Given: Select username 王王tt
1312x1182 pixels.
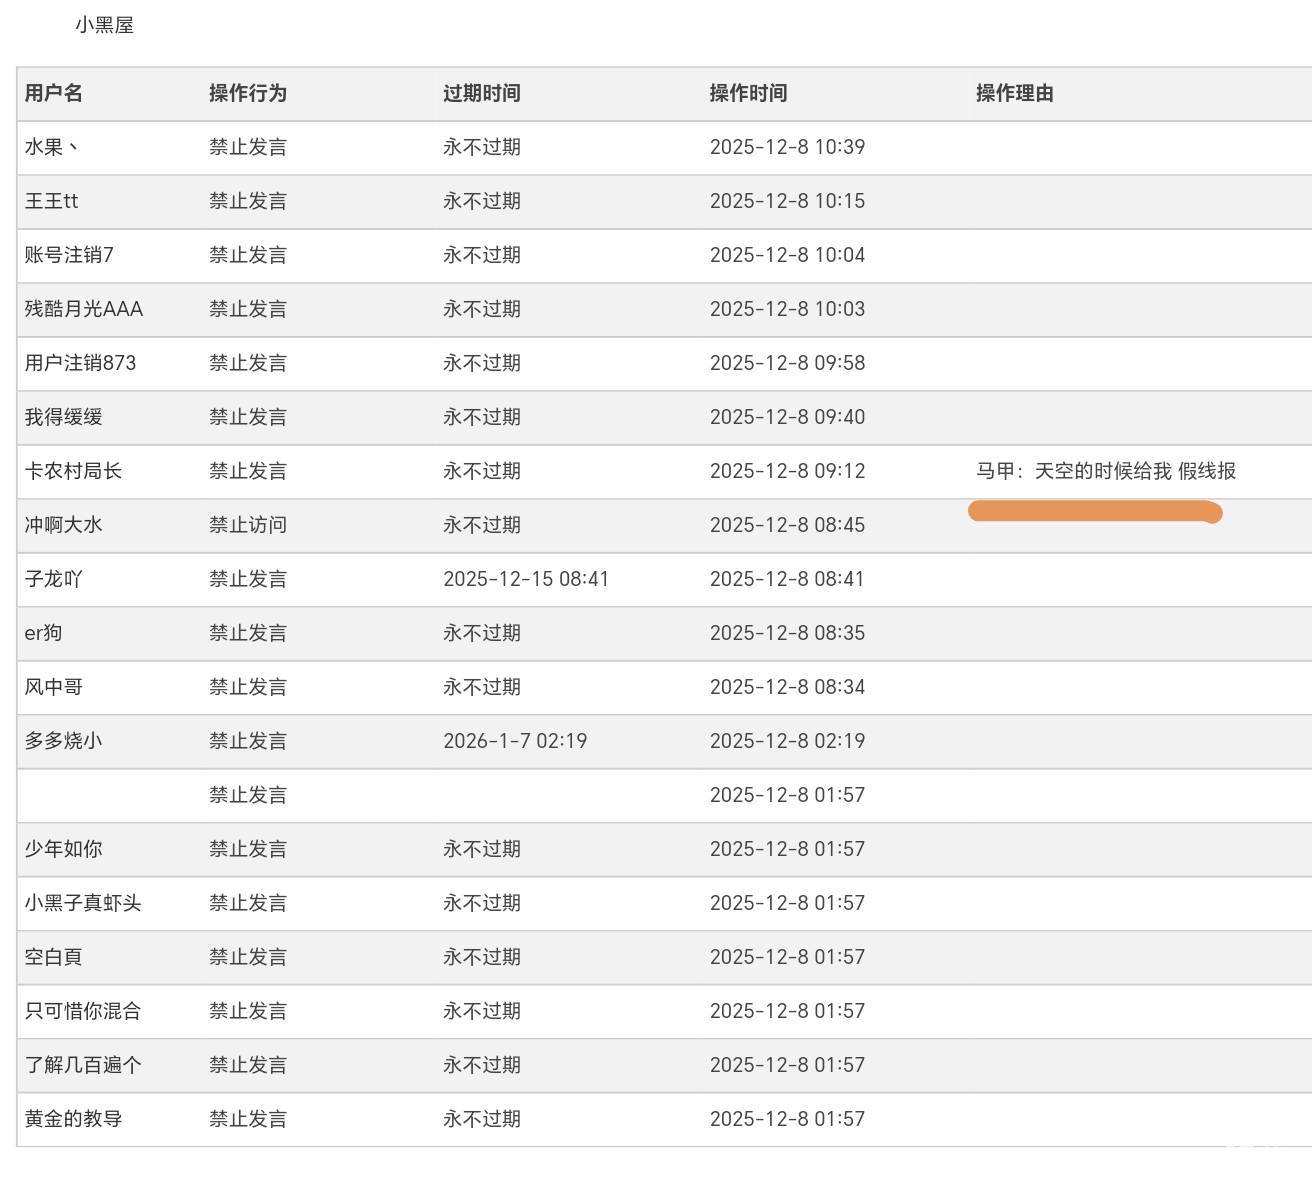Looking at the screenshot, I should tap(51, 201).
